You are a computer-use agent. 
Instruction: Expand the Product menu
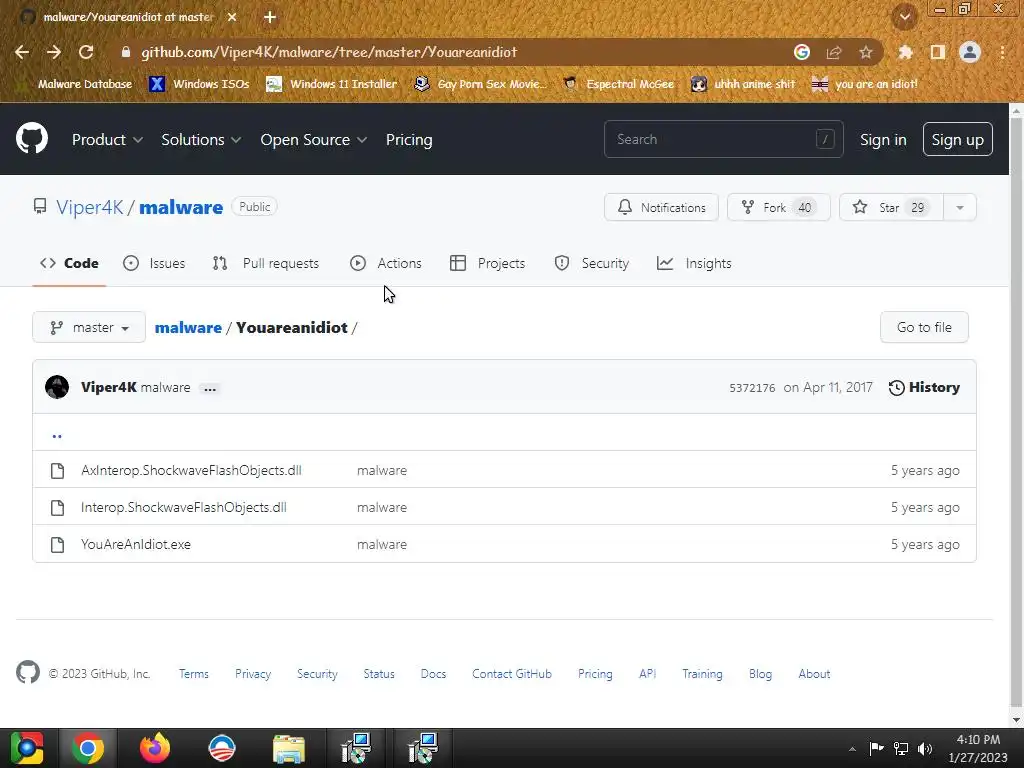click(x=107, y=140)
